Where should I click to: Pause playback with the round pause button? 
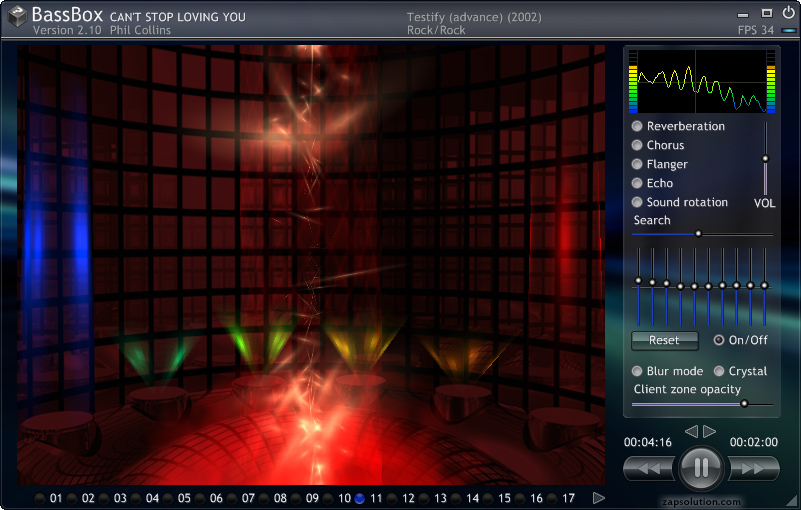(x=701, y=468)
